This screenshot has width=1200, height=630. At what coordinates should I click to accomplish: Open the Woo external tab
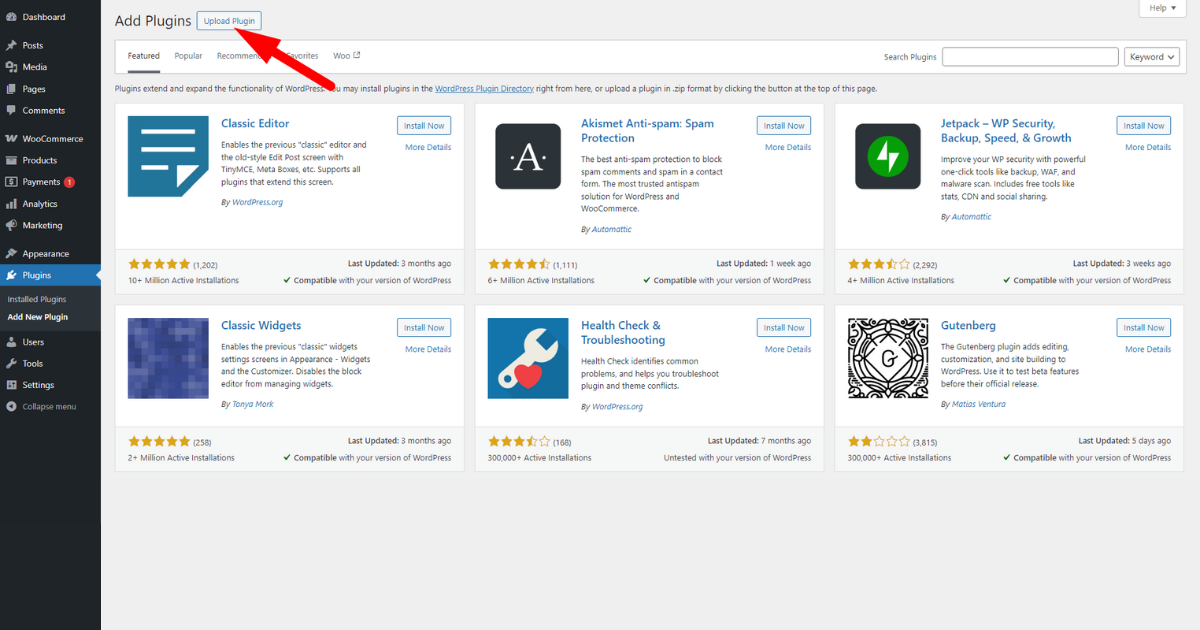[x=347, y=56]
